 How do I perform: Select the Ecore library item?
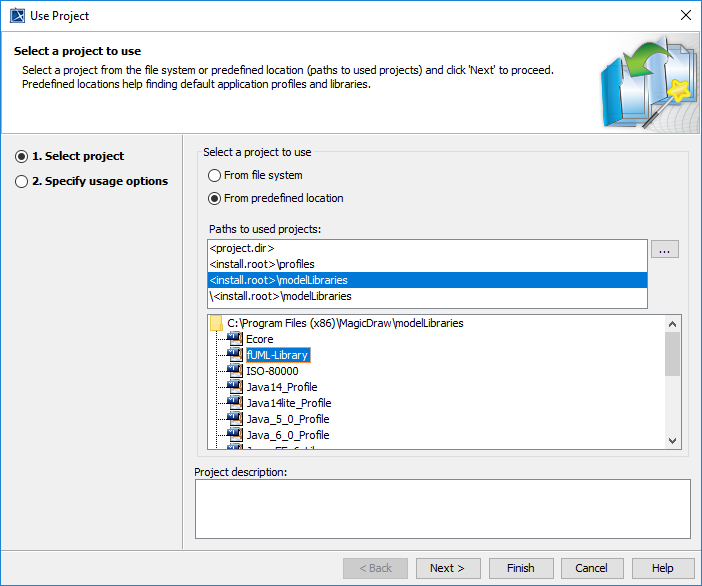(260, 339)
